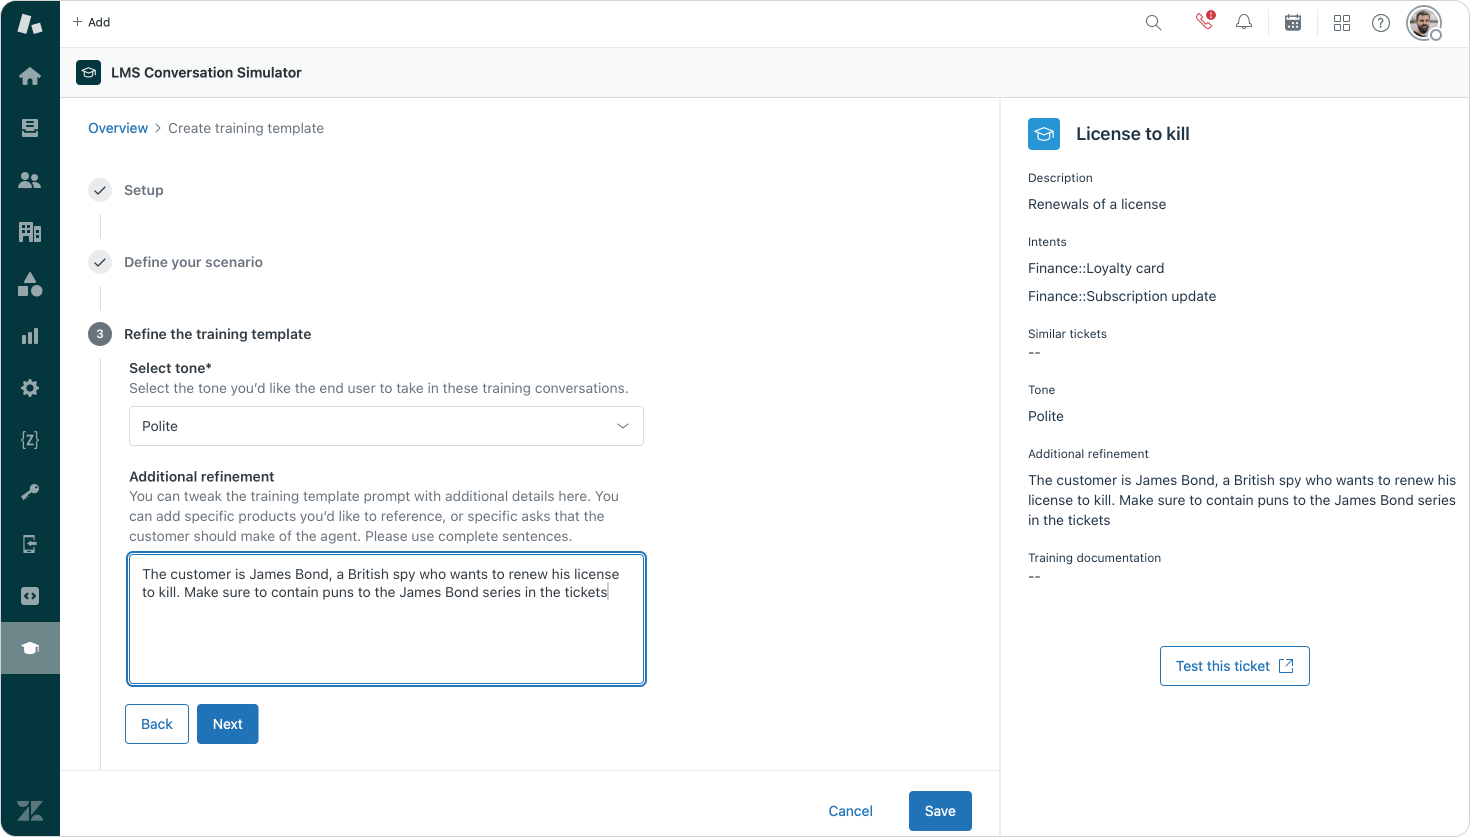Open the notifications bell icon
The image size is (1470, 837).
click(1244, 22)
